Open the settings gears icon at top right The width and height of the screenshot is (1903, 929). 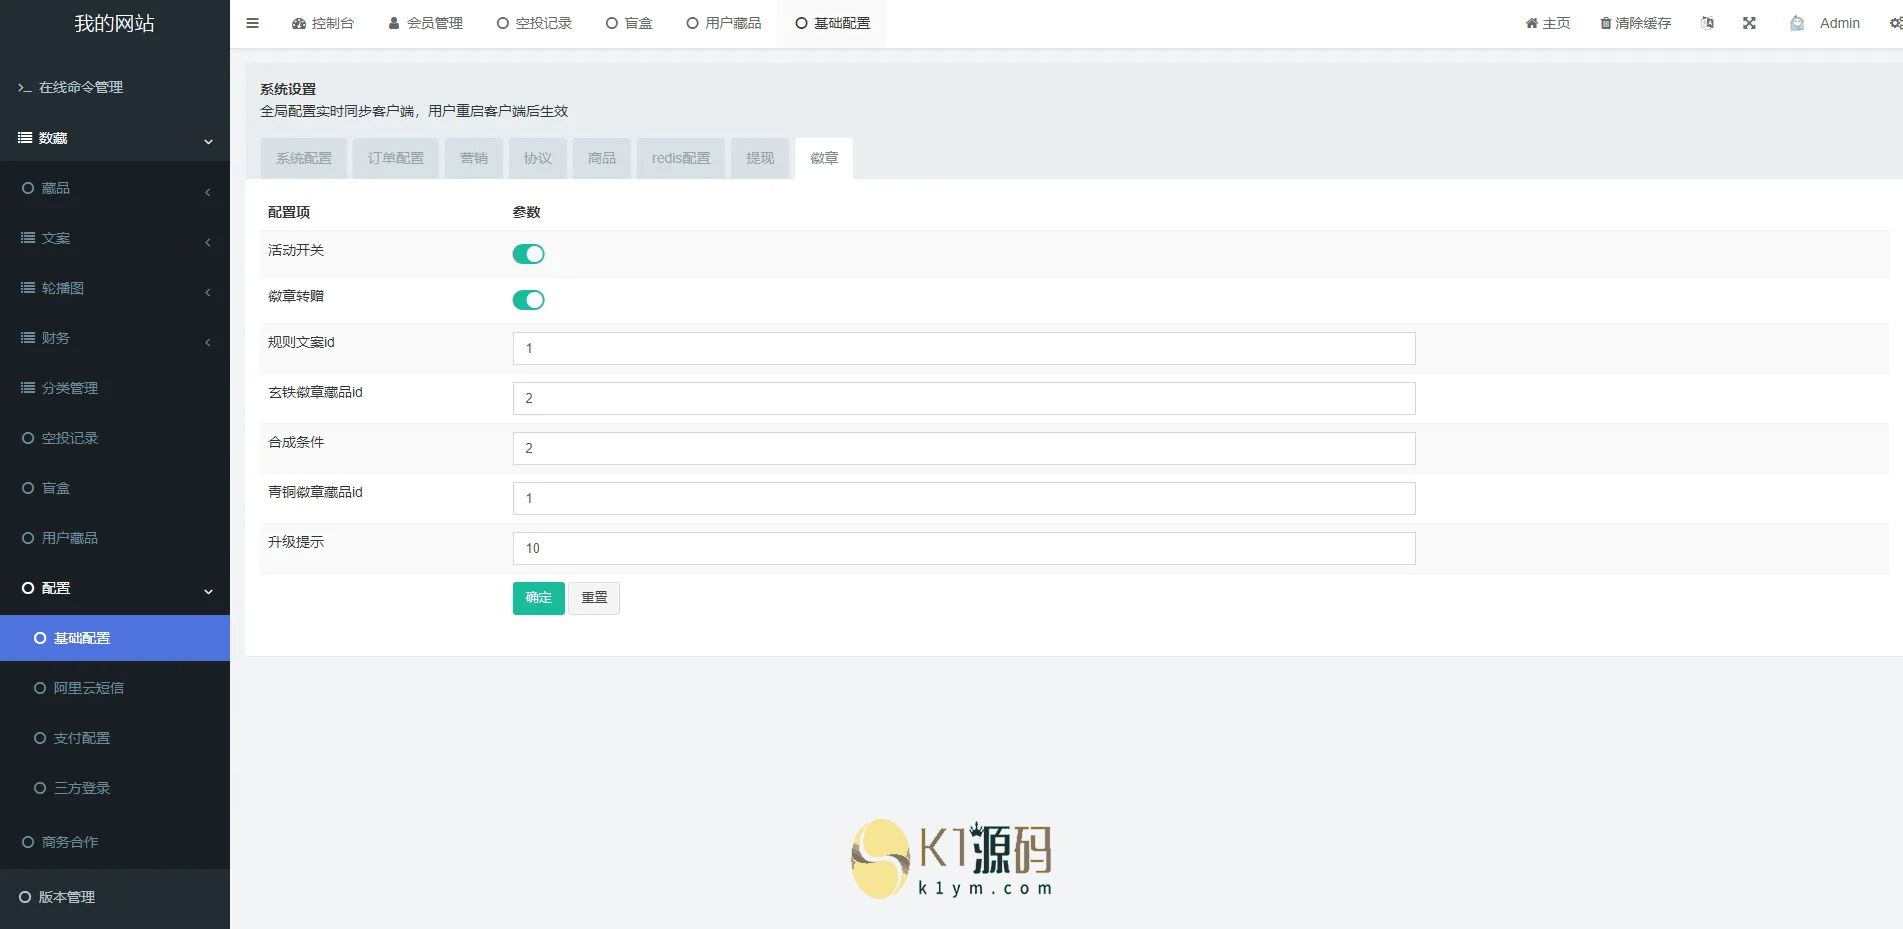[x=1896, y=23]
